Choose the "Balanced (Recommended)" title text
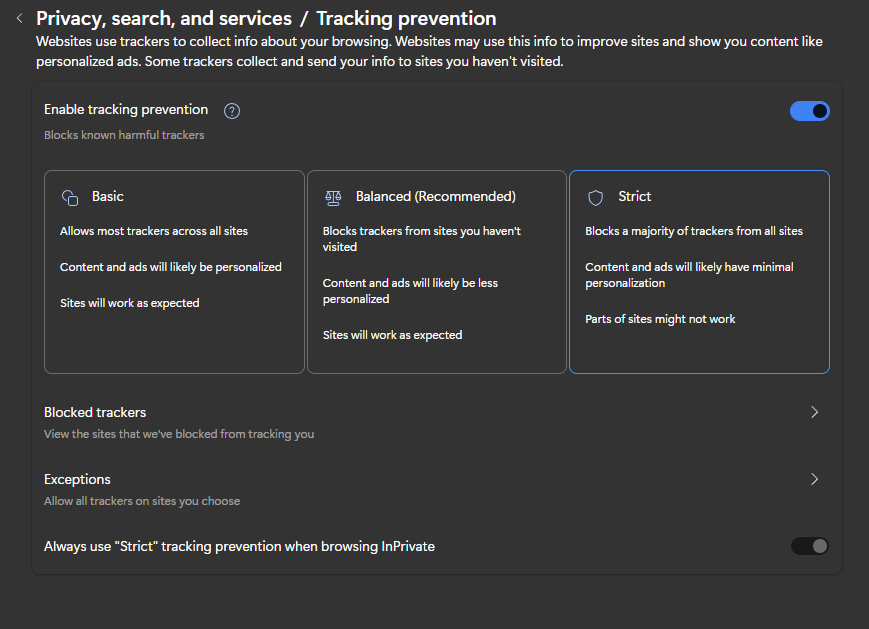The height and width of the screenshot is (629, 869). (x=435, y=197)
